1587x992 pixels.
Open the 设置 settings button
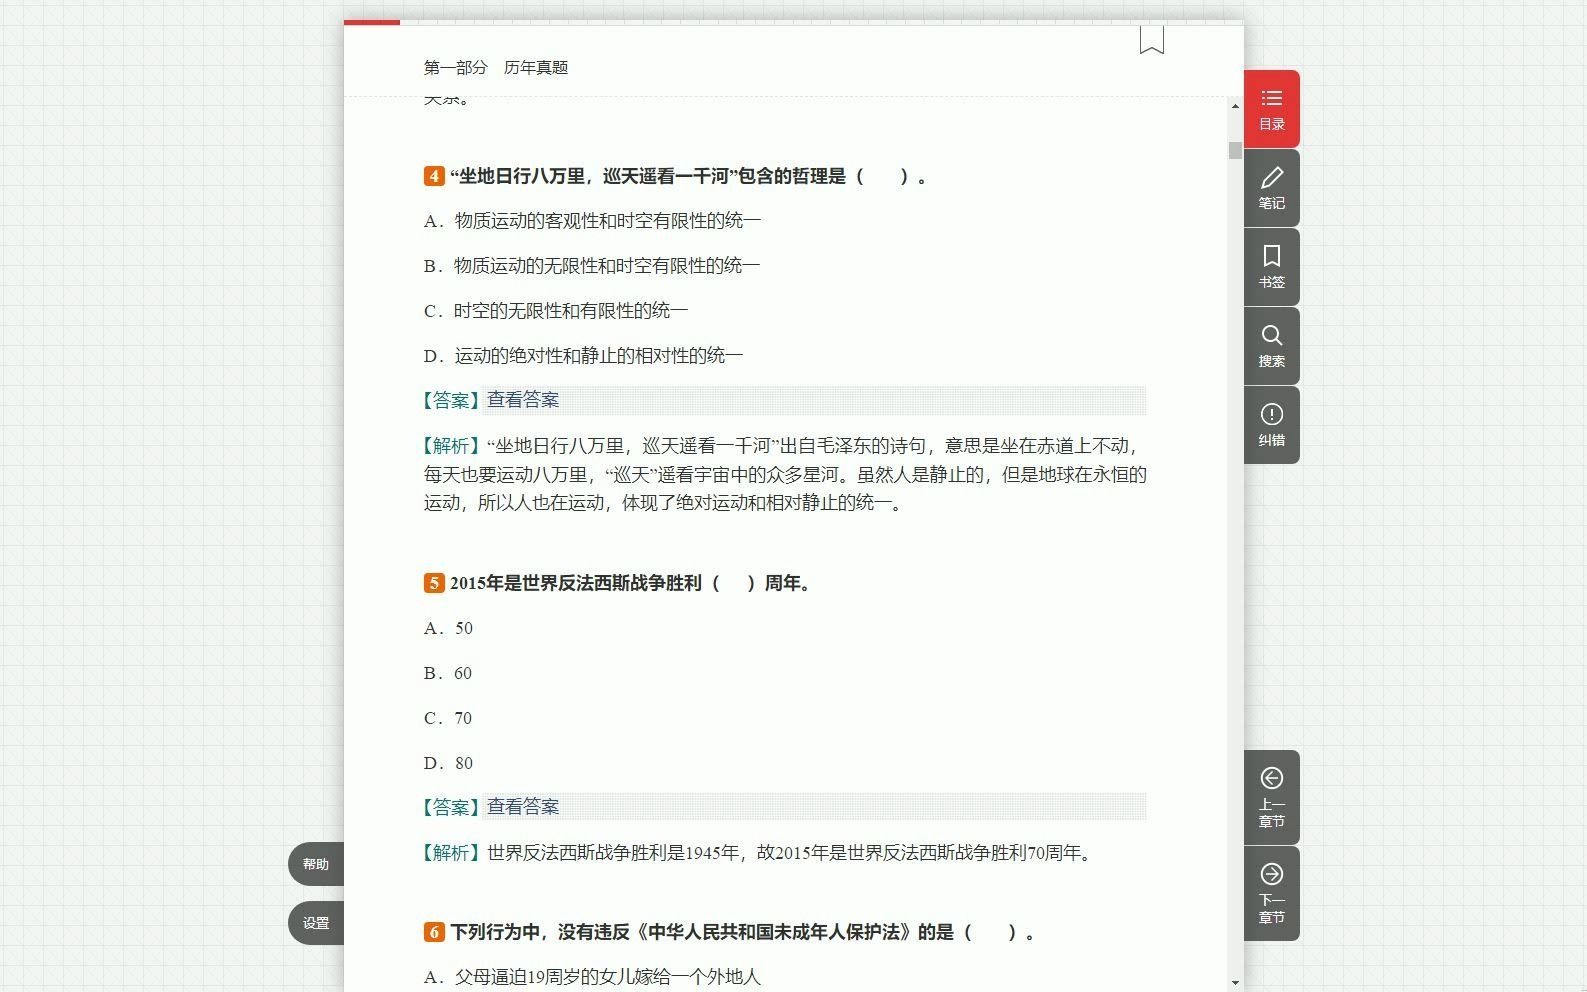coord(316,923)
